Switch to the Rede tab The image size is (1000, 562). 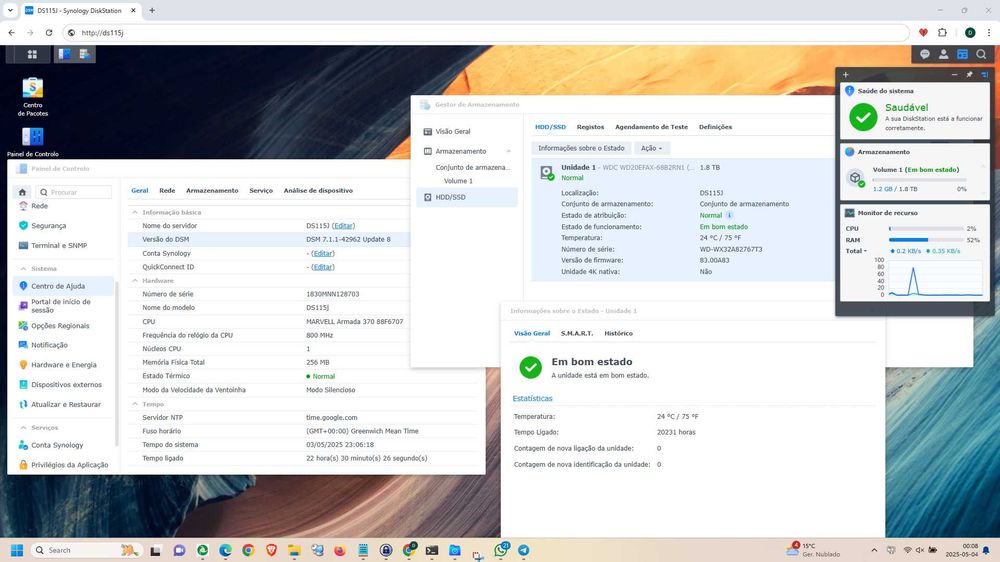[167, 191]
